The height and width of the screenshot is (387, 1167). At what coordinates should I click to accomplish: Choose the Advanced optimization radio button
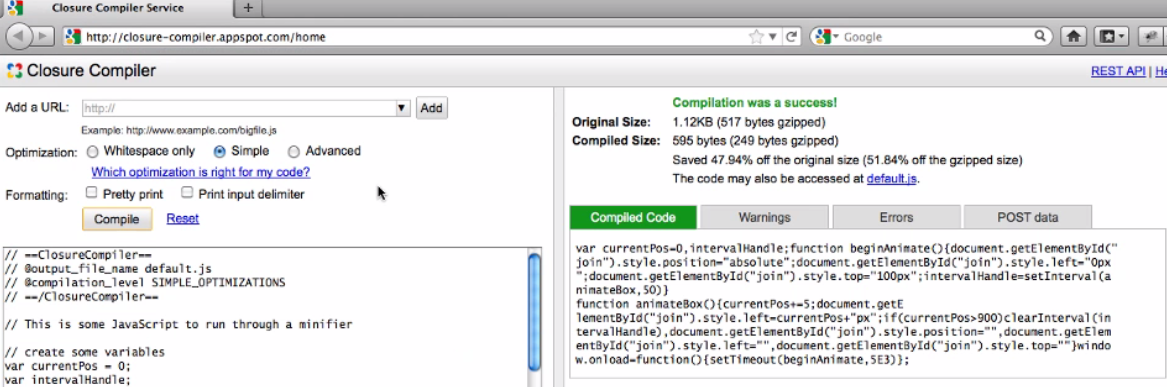pos(294,152)
